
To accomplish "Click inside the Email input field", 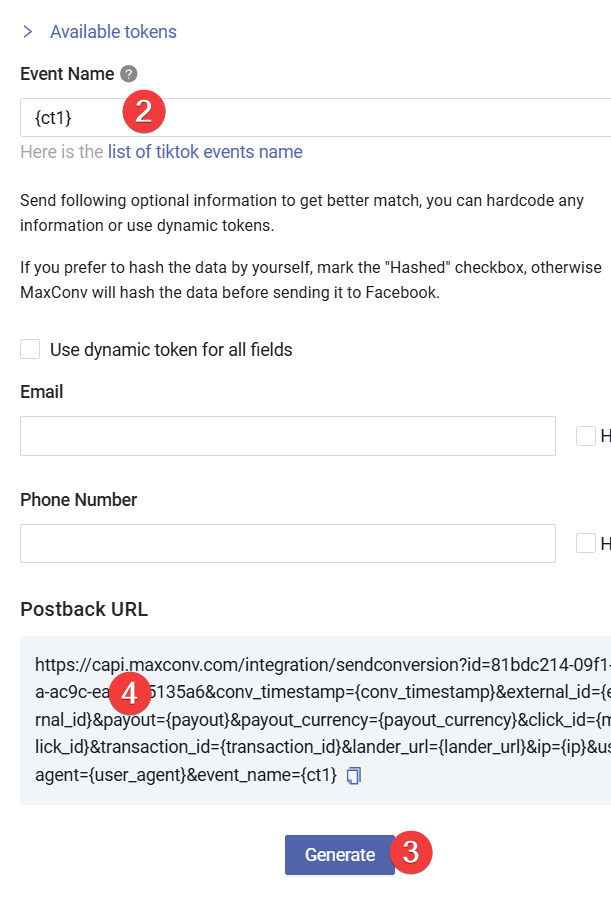I will pyautogui.click(x=287, y=435).
